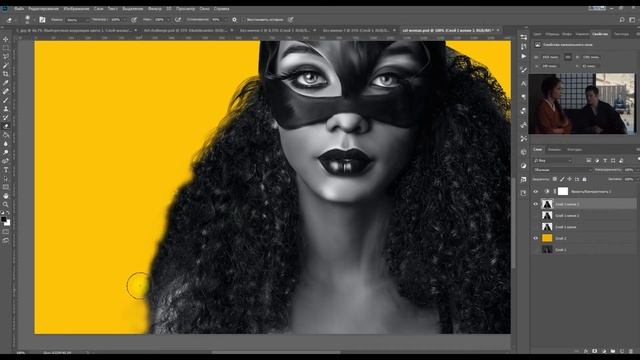Show the hidden Слой 1 копия layer
The width and height of the screenshot is (640, 360).
tap(536, 227)
